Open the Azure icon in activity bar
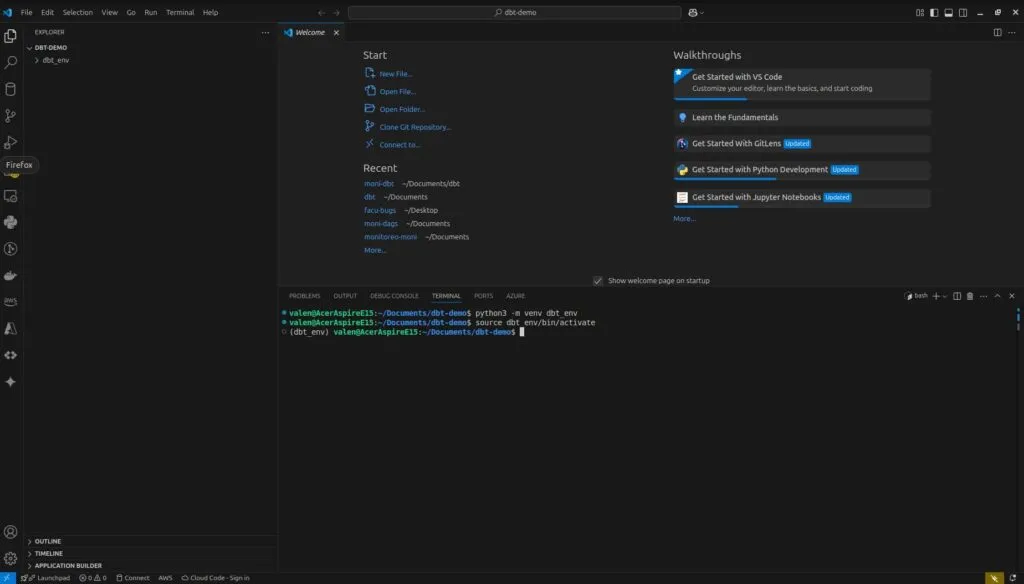Viewport: 1024px width, 584px height. (x=10, y=329)
